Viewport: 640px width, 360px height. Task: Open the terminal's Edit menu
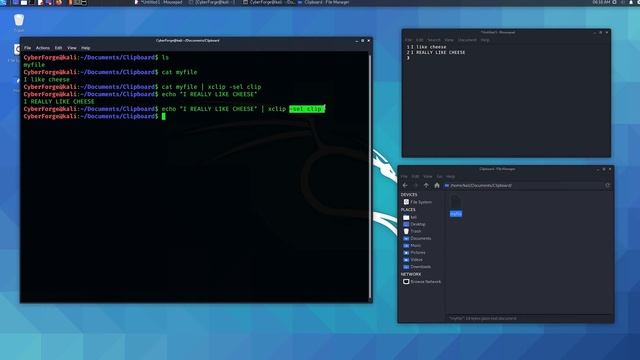pos(58,48)
